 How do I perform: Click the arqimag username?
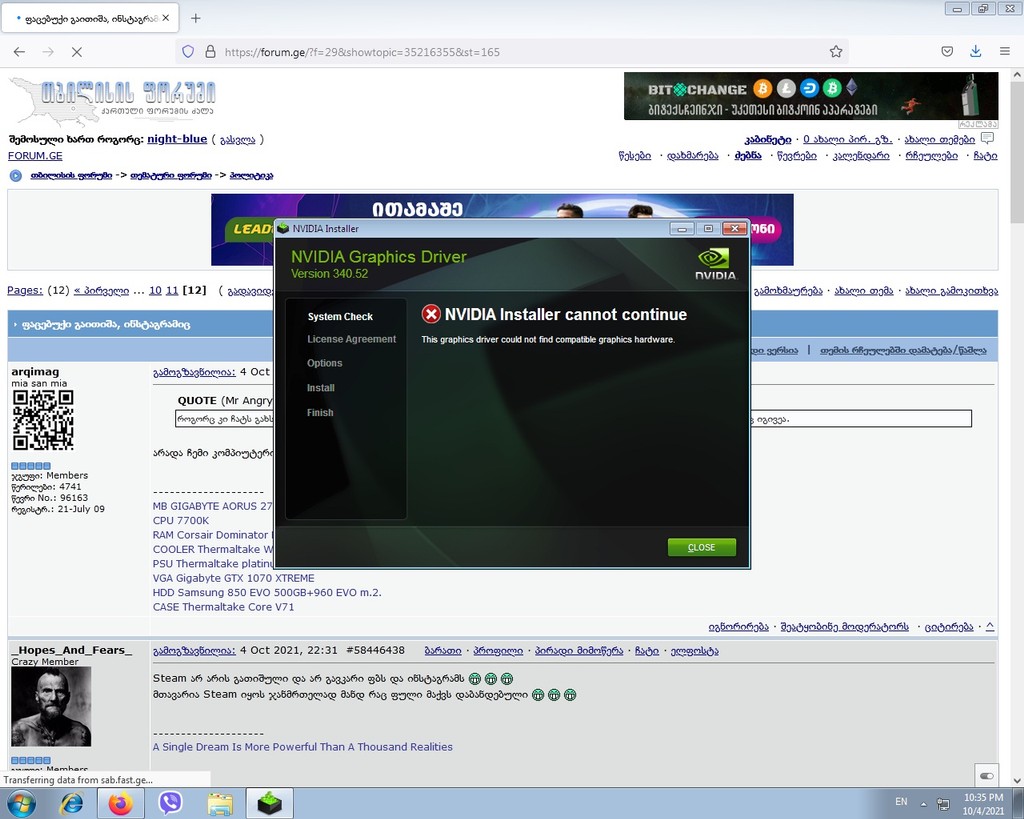pos(35,371)
